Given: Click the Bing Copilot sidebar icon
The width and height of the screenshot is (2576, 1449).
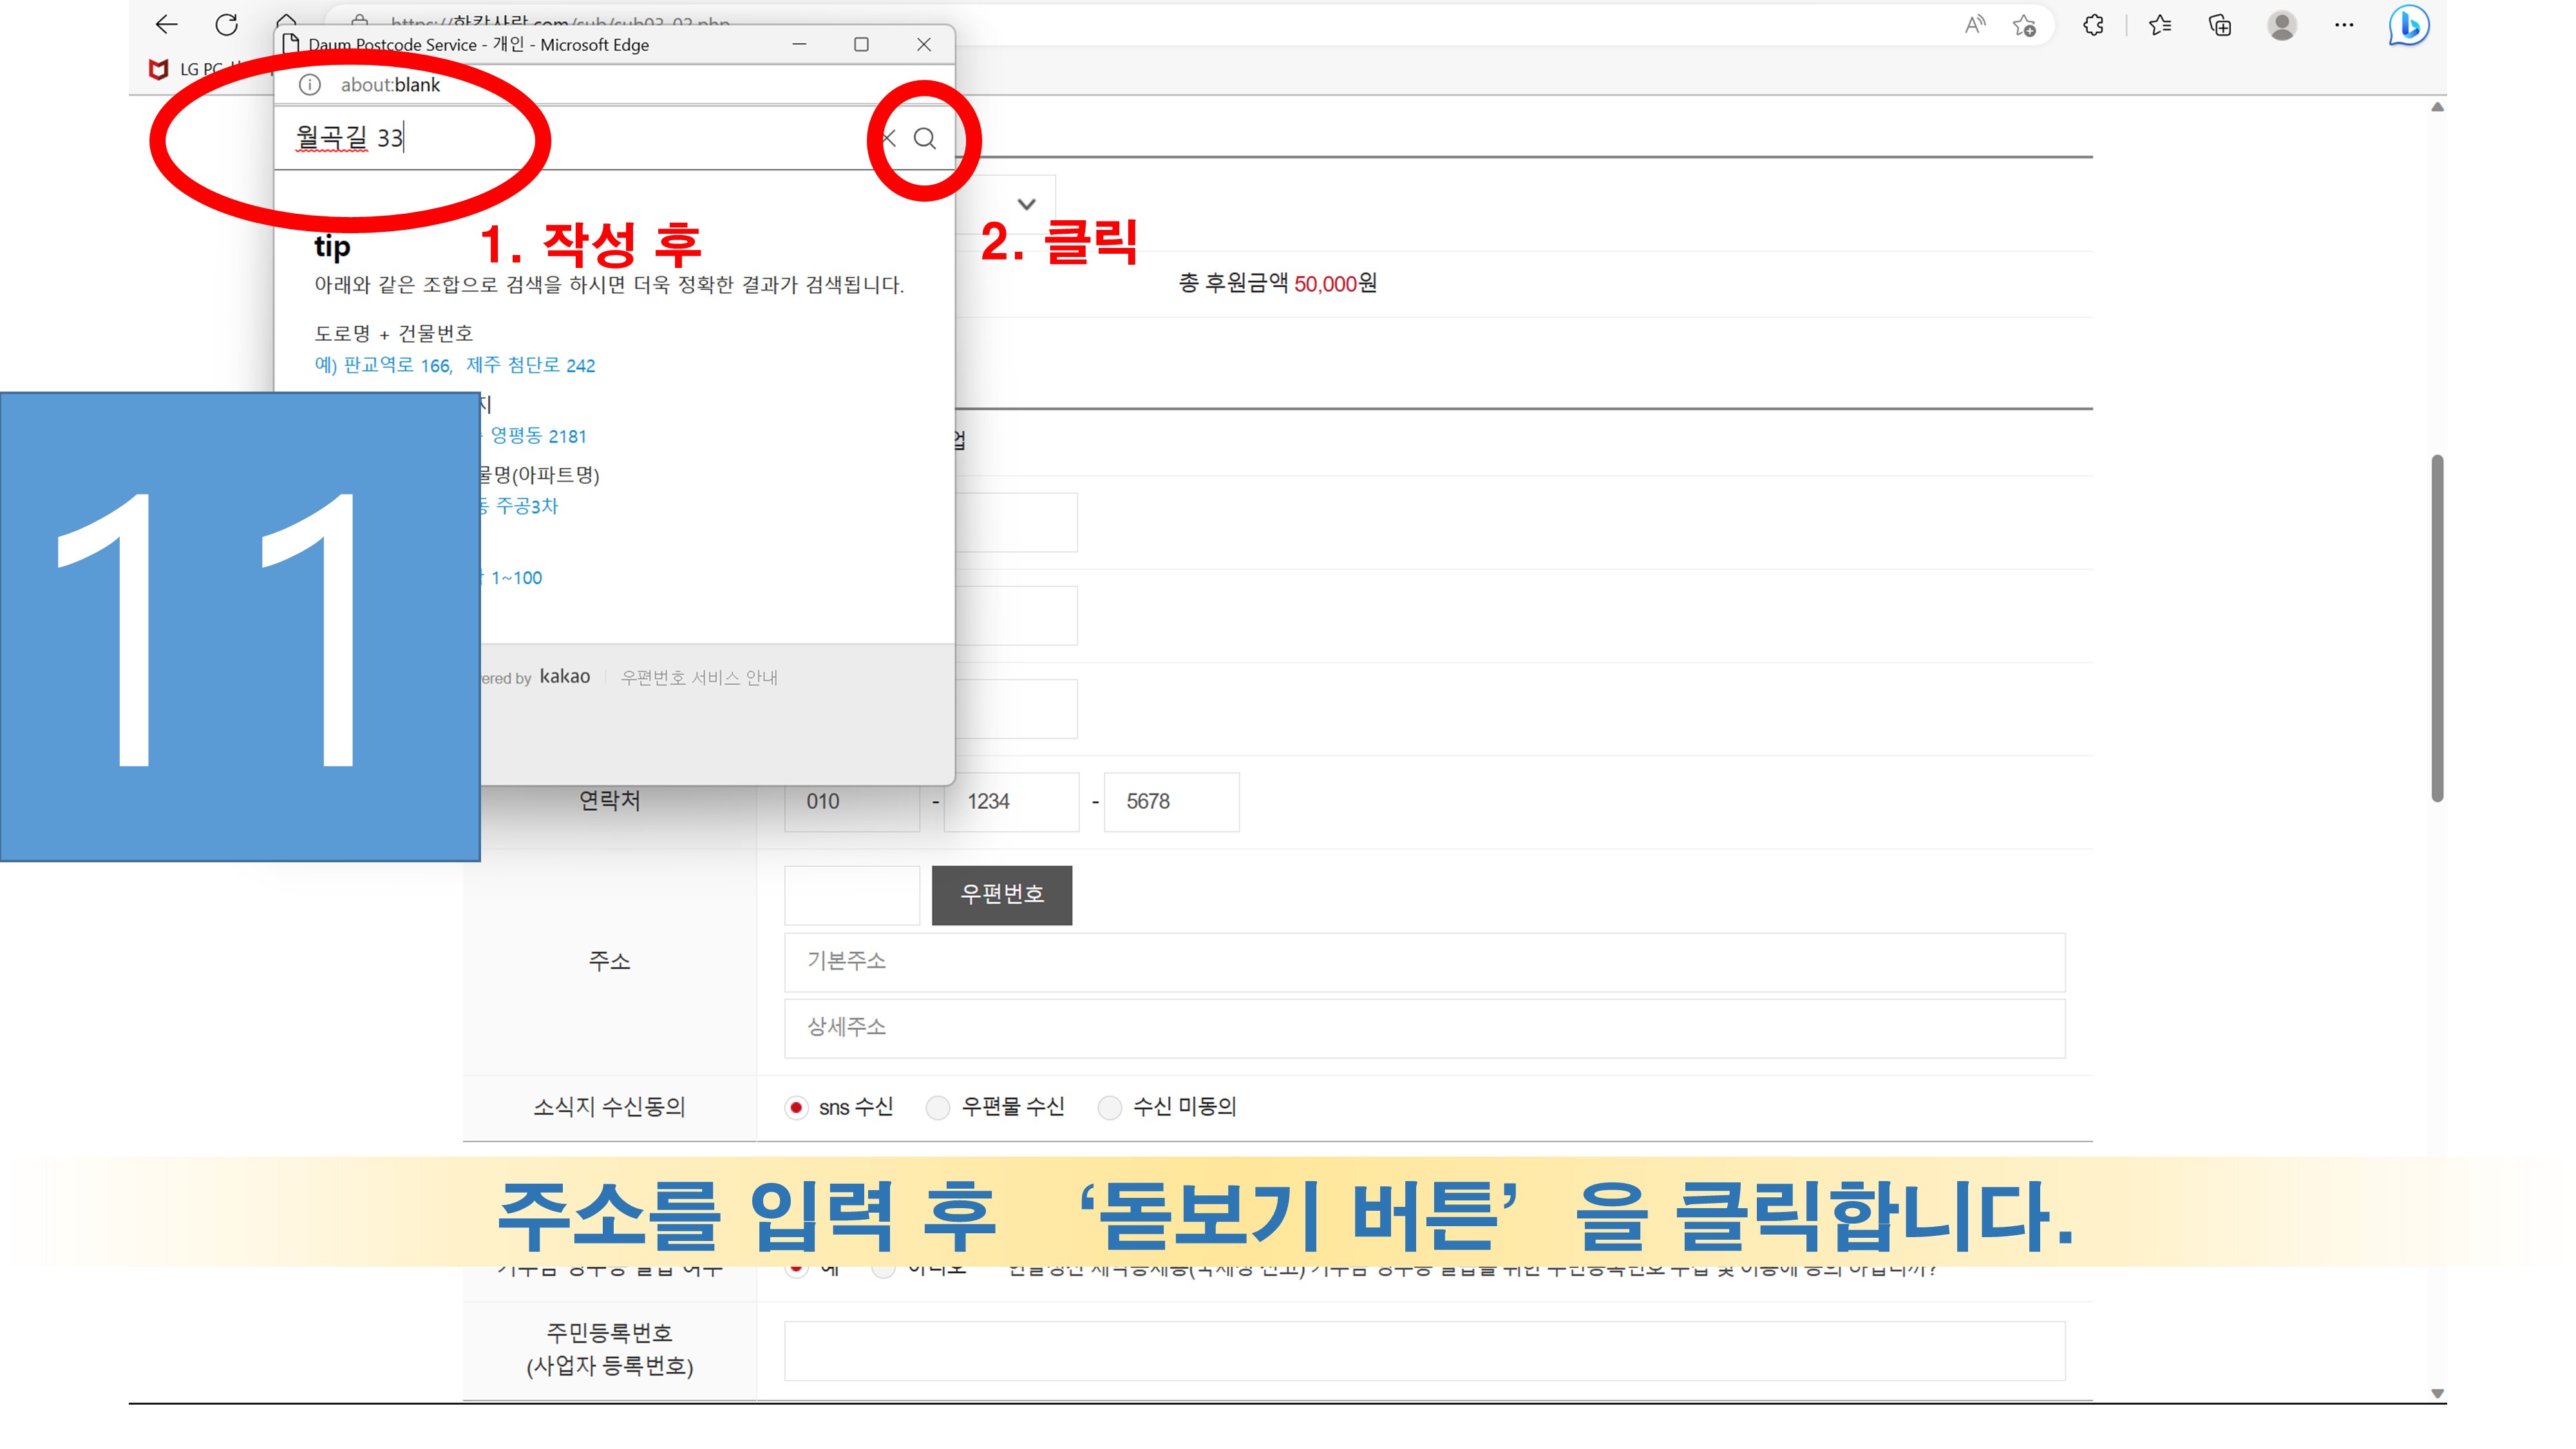Looking at the screenshot, I should [2408, 25].
